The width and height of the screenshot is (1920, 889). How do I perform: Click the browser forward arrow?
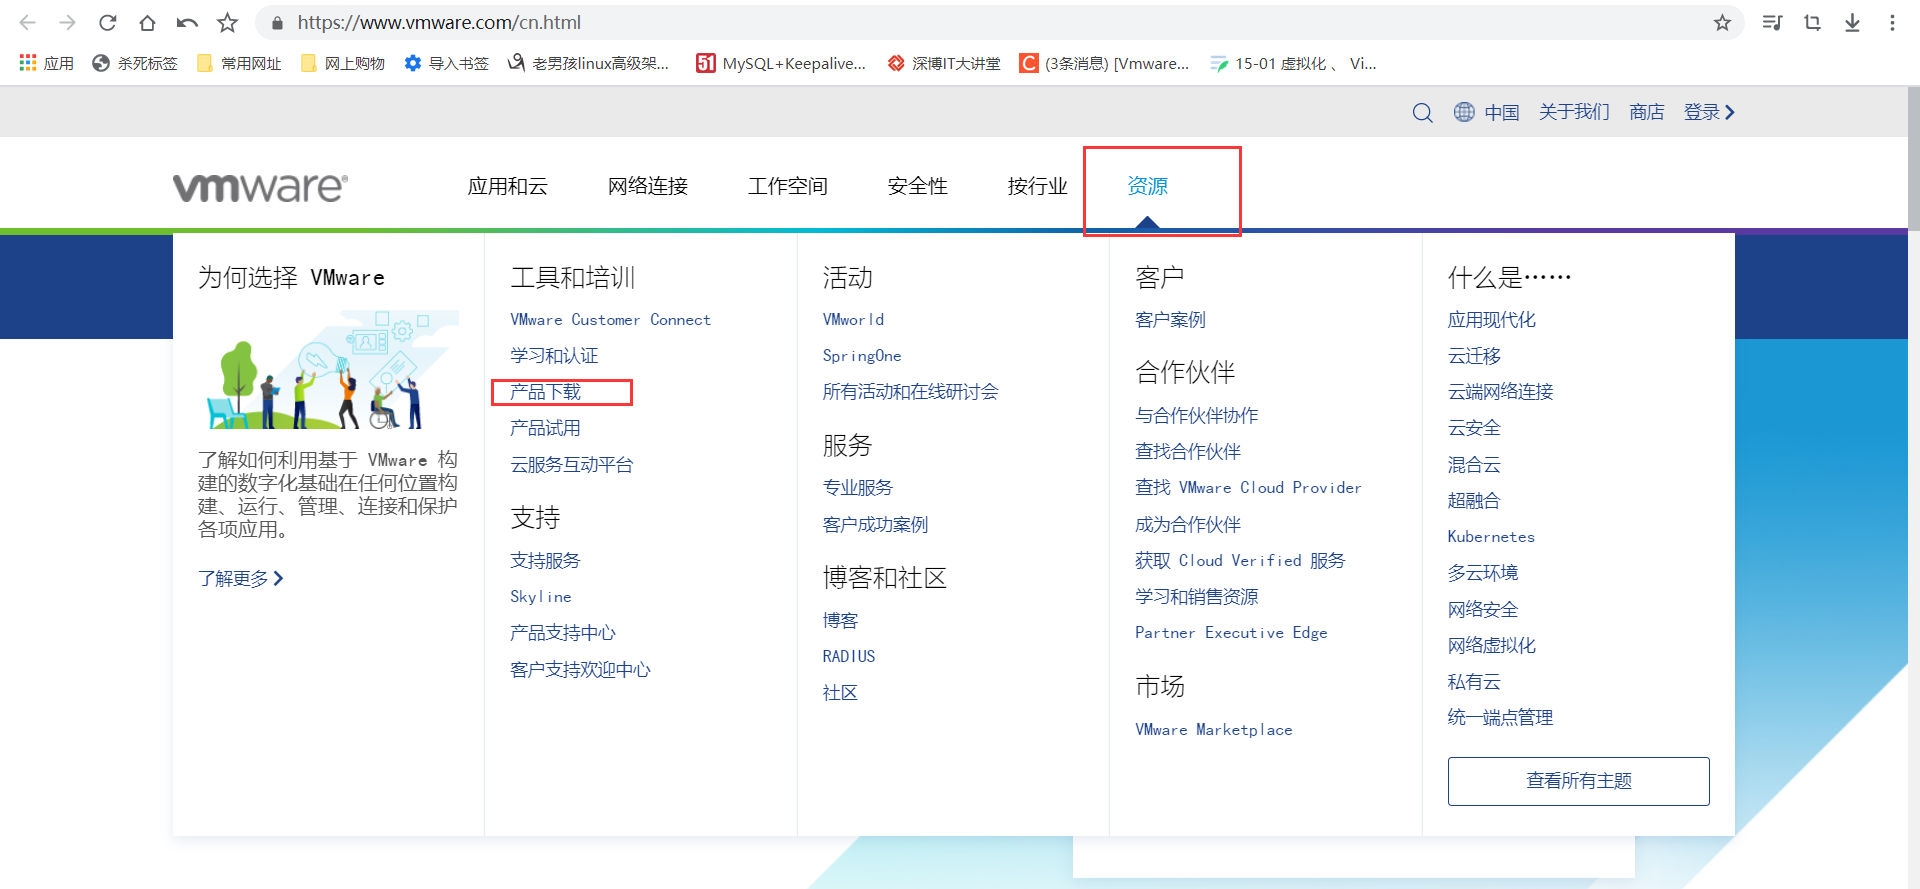coord(67,22)
